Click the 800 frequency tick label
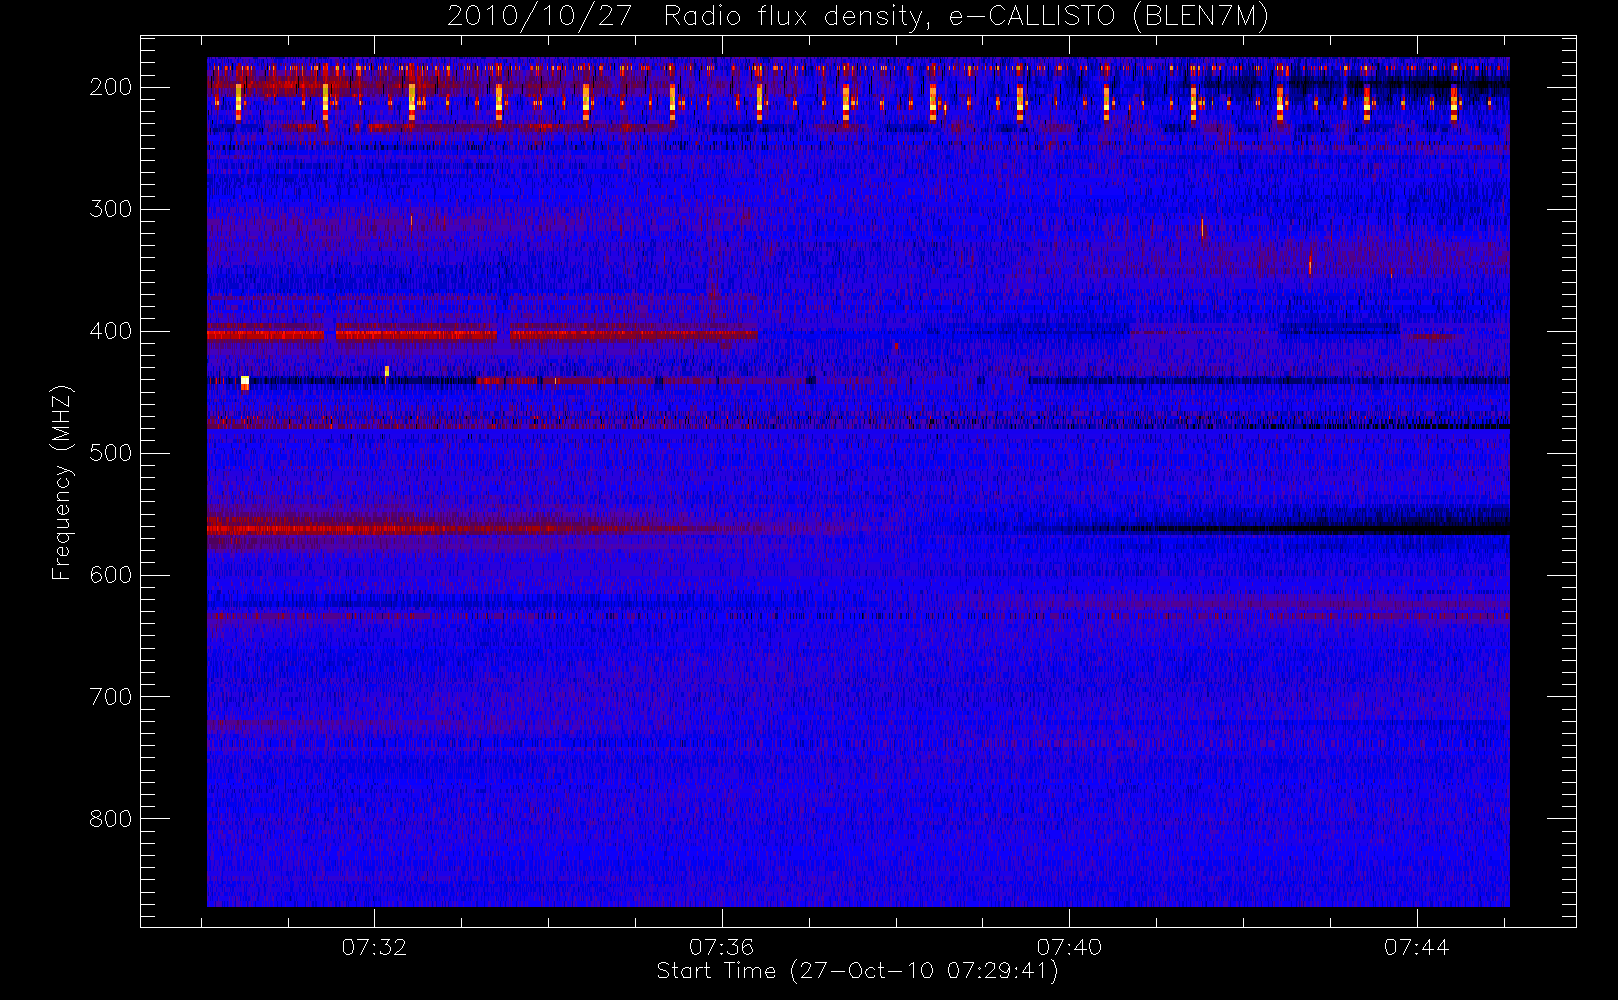The width and height of the screenshot is (1618, 1000). 111,819
